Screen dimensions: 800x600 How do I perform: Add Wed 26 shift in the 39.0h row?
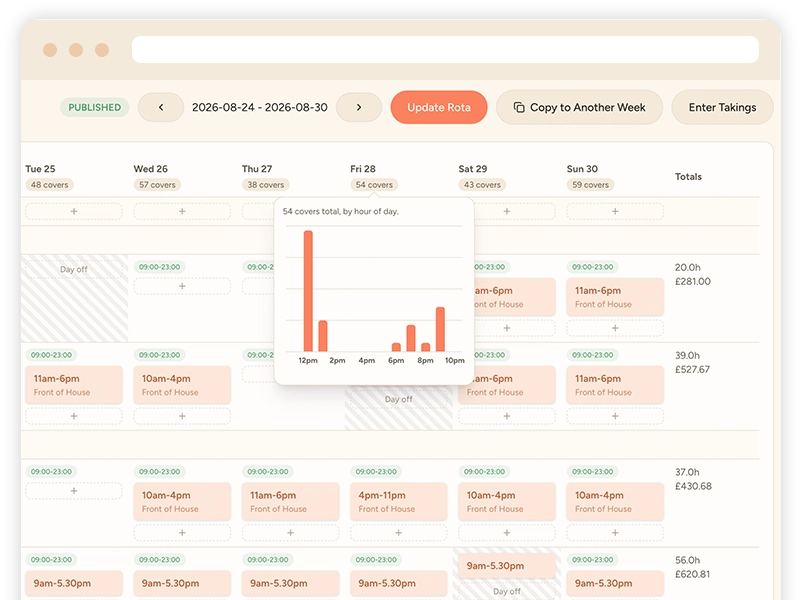[182, 416]
